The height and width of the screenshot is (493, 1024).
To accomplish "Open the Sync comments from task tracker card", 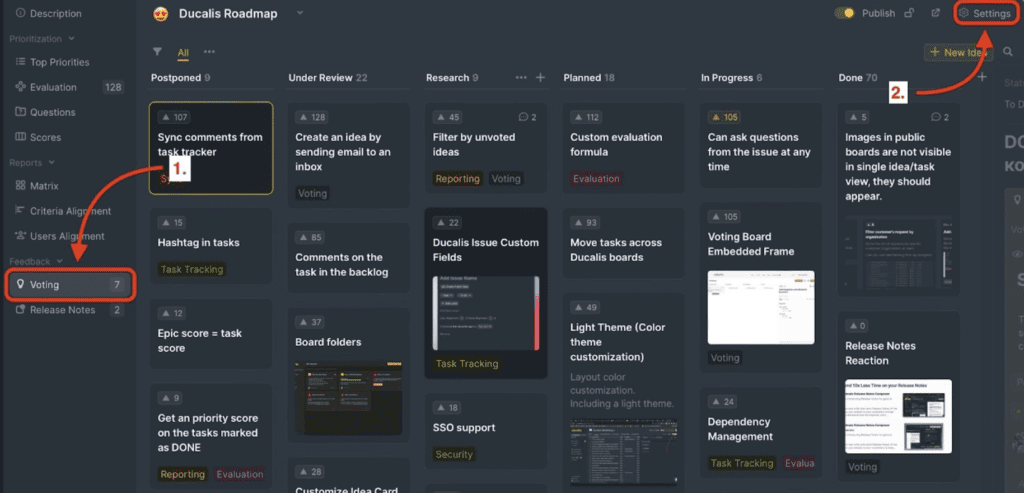I will (211, 148).
